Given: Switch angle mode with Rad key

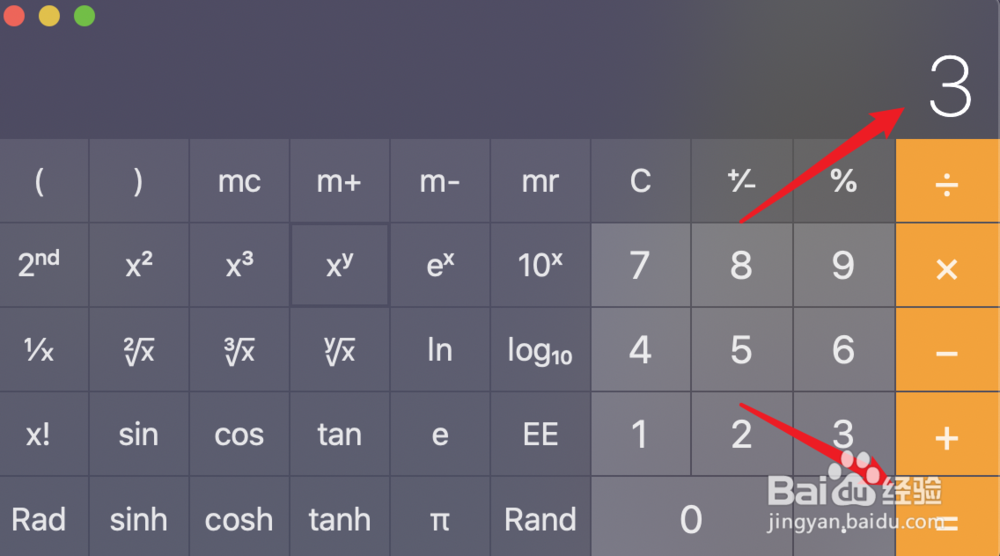Looking at the screenshot, I should (x=40, y=519).
